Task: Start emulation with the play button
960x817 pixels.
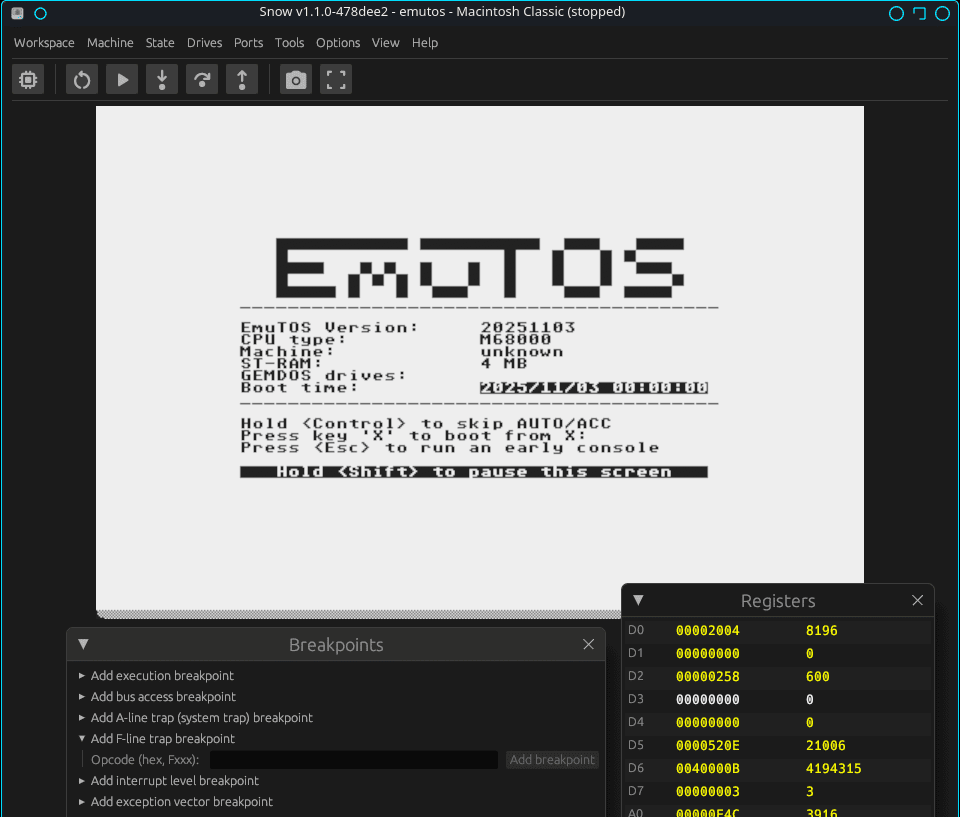Action: (122, 80)
